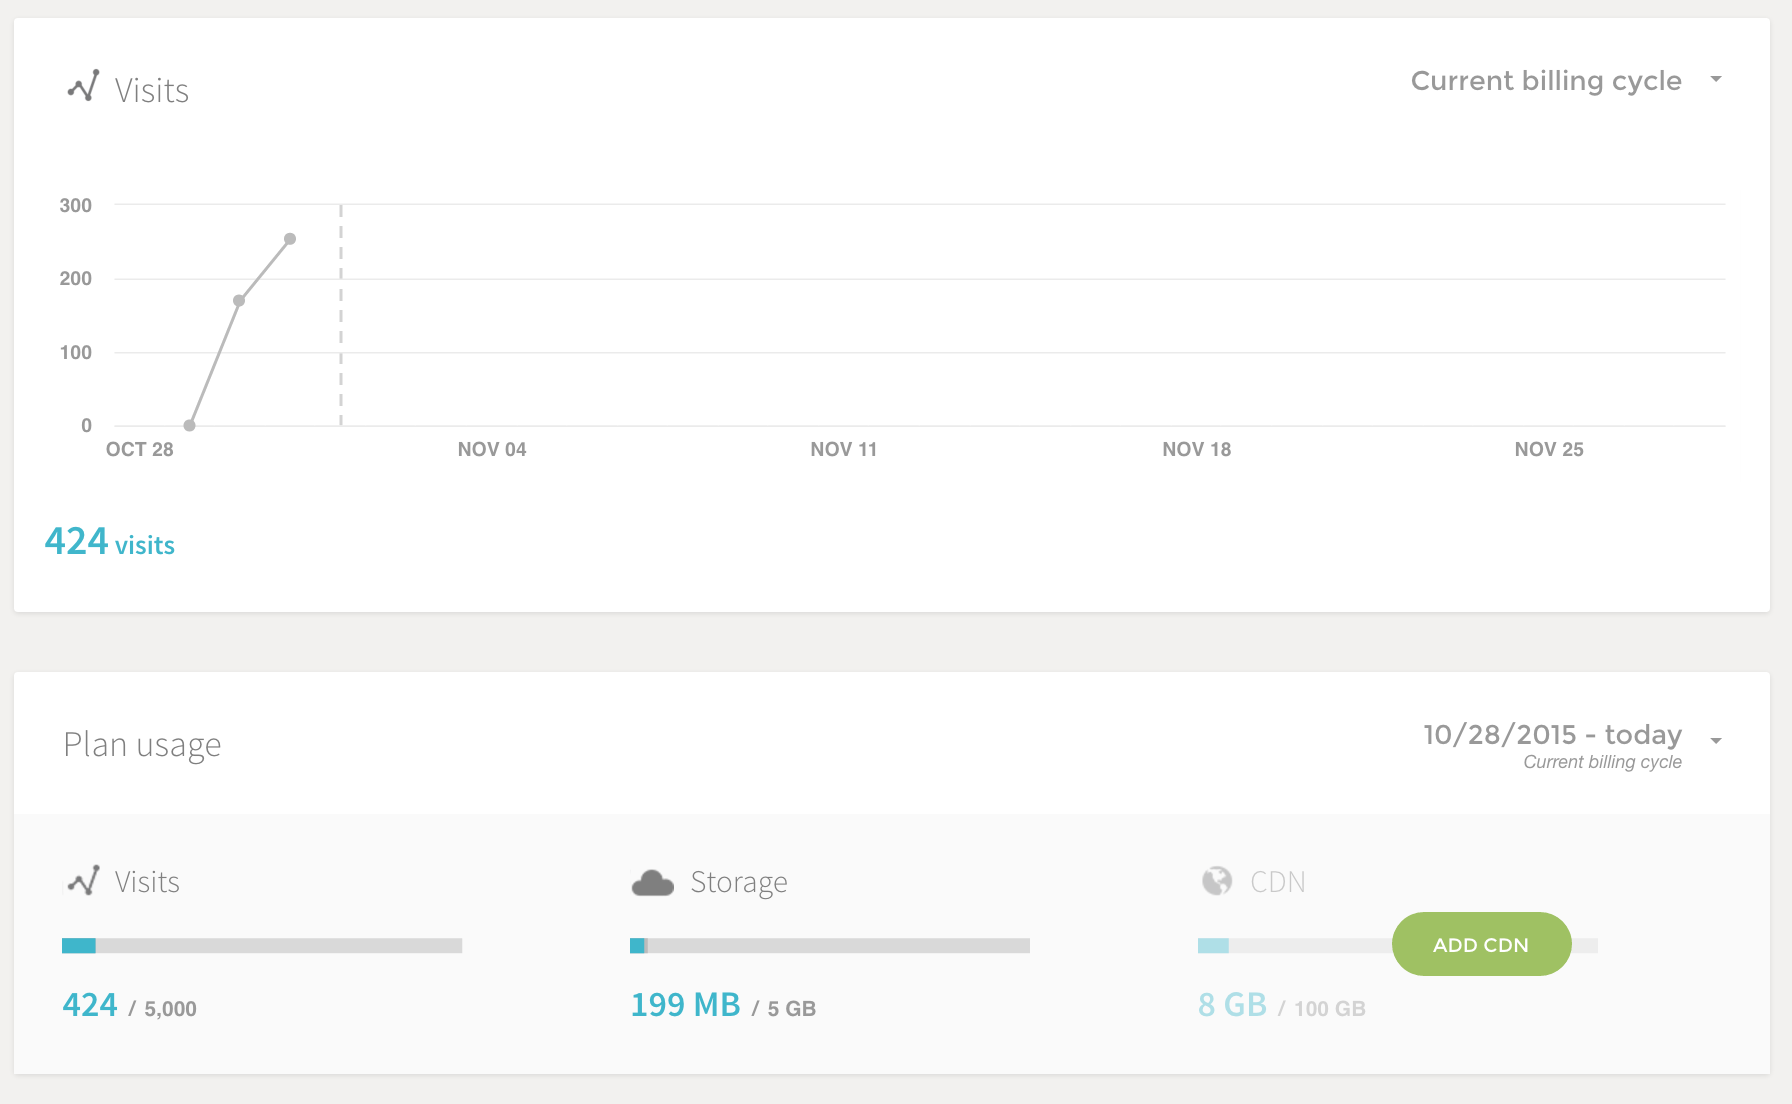This screenshot has width=1792, height=1104.
Task: Click the NOV 25 axis label
Action: click(1549, 449)
